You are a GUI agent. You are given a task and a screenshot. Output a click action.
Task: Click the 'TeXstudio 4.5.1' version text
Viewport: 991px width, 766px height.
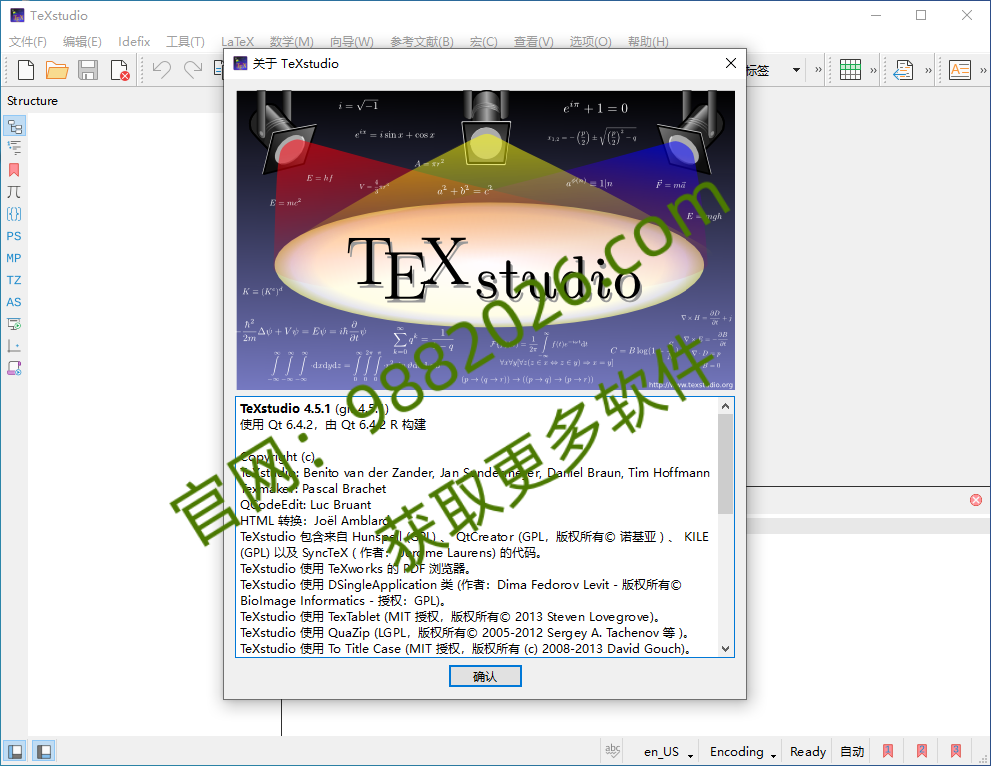285,408
